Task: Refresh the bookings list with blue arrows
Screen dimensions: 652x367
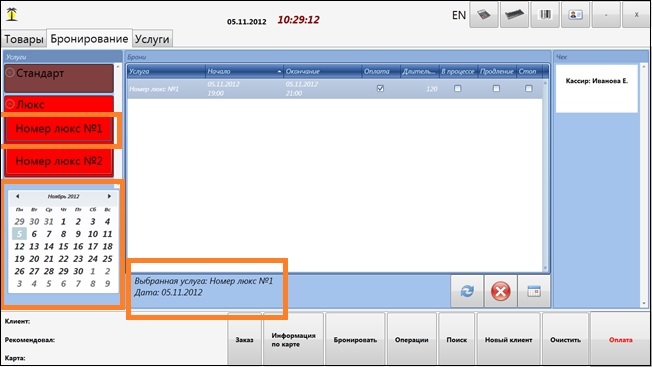Action: 467,291
